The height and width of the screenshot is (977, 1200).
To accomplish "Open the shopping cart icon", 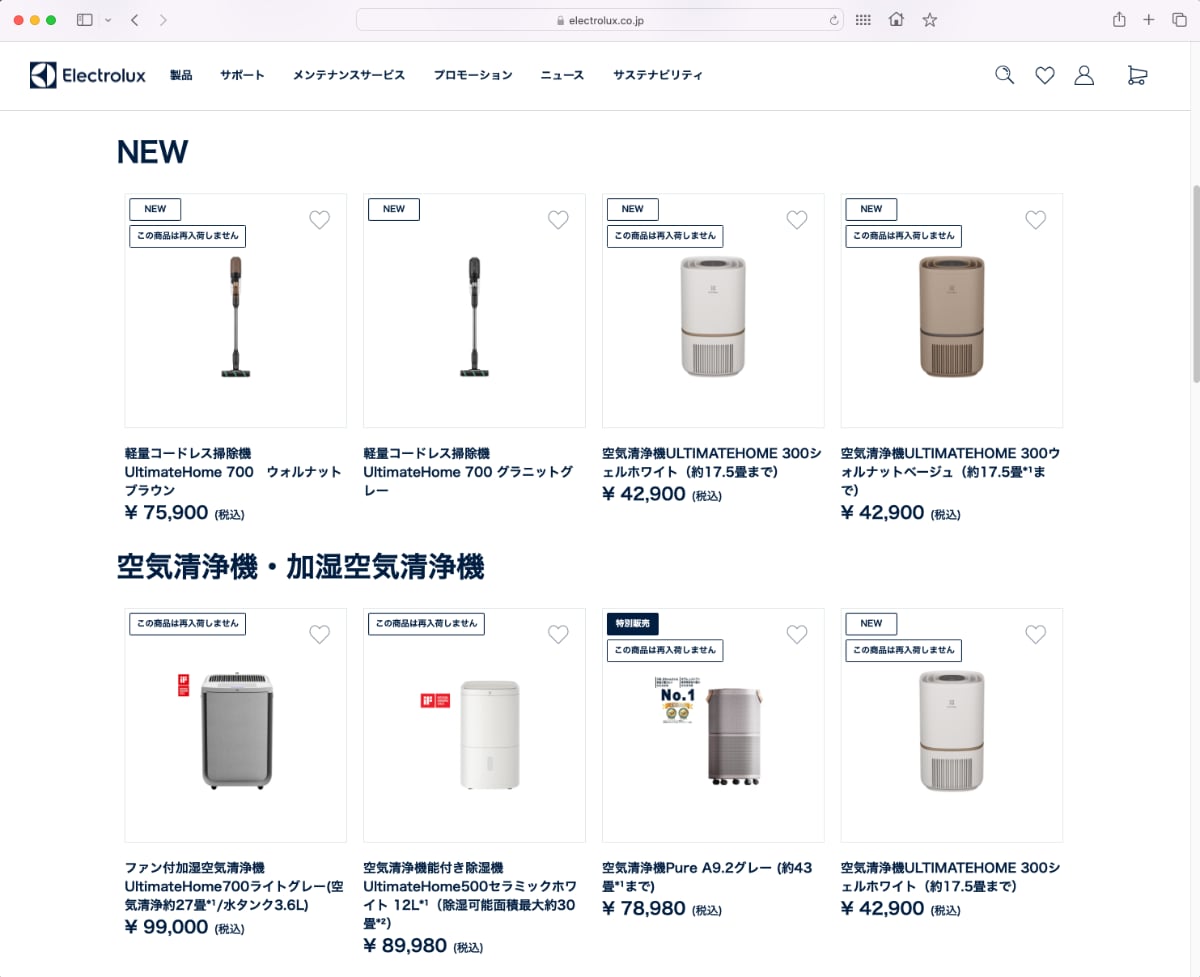I will coord(1136,75).
